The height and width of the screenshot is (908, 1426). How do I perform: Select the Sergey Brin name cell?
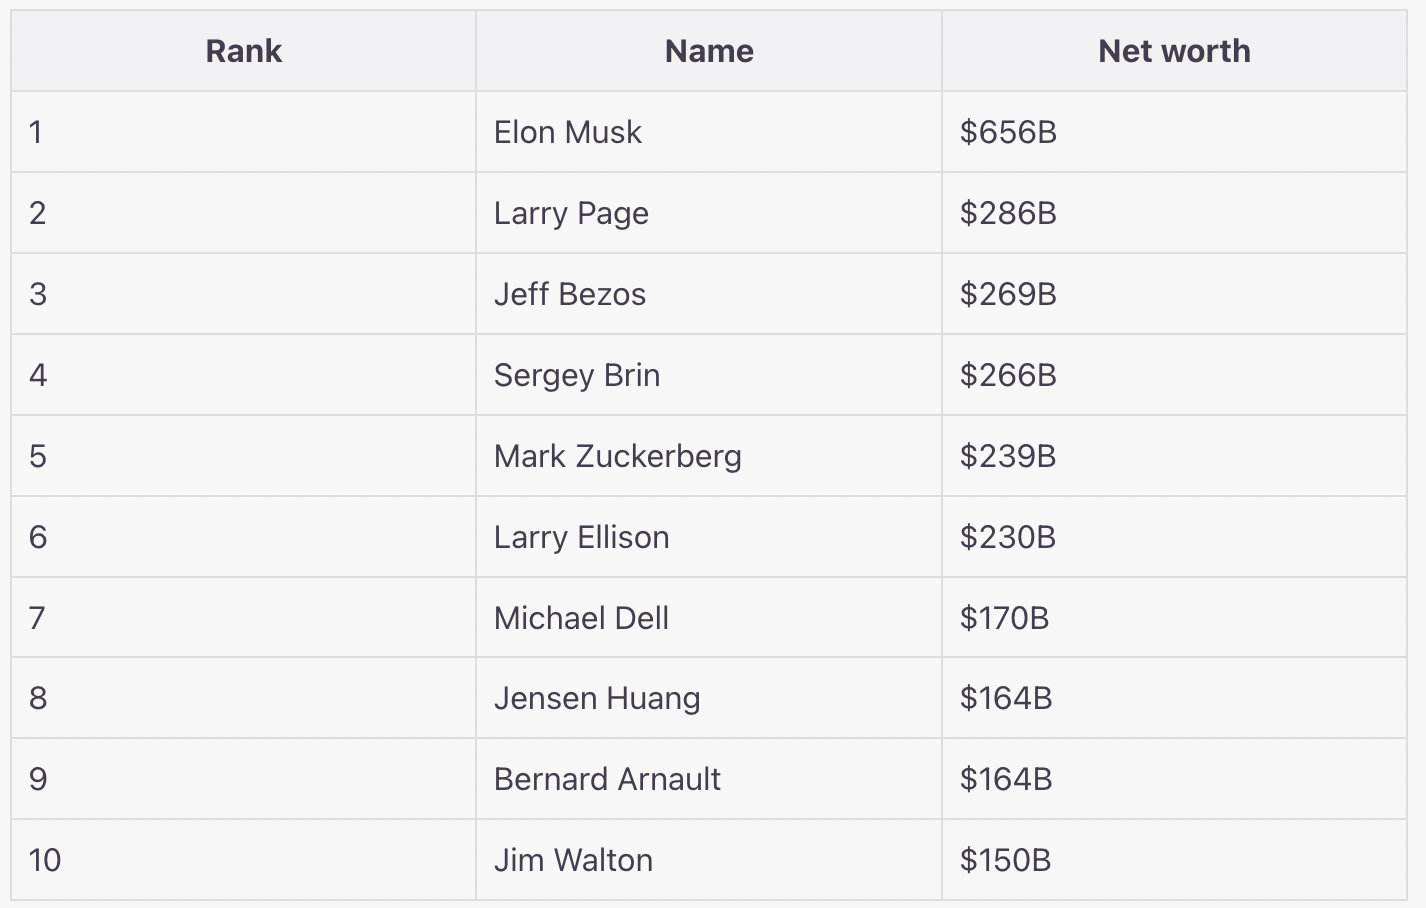[577, 375]
